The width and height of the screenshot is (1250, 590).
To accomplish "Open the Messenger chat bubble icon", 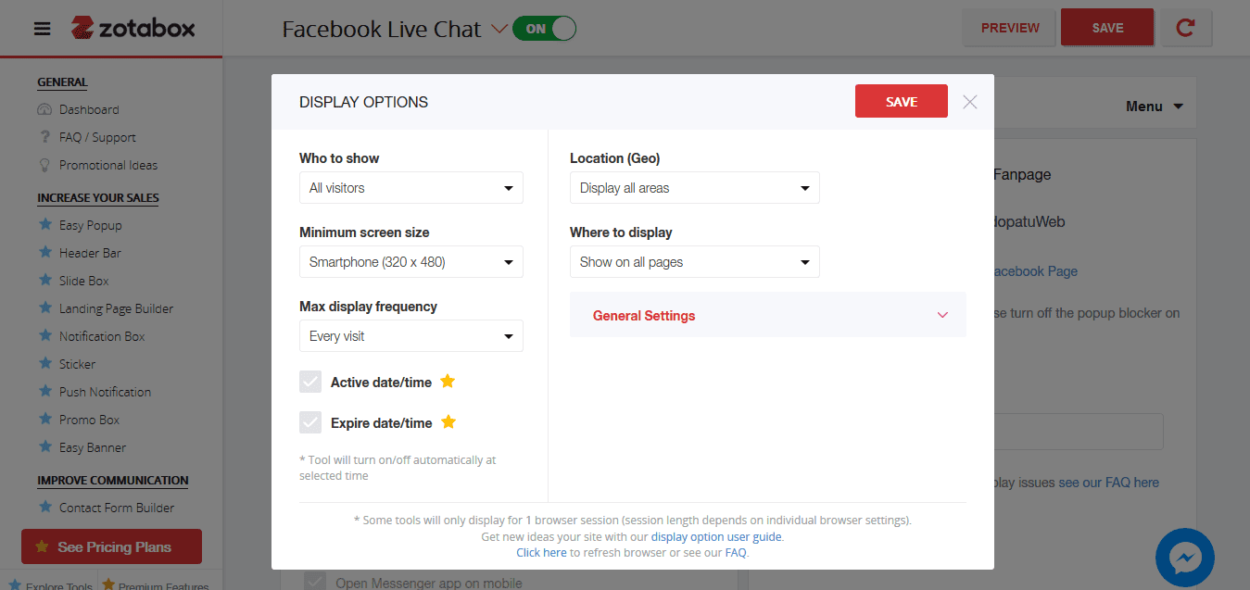I will (1185, 557).
